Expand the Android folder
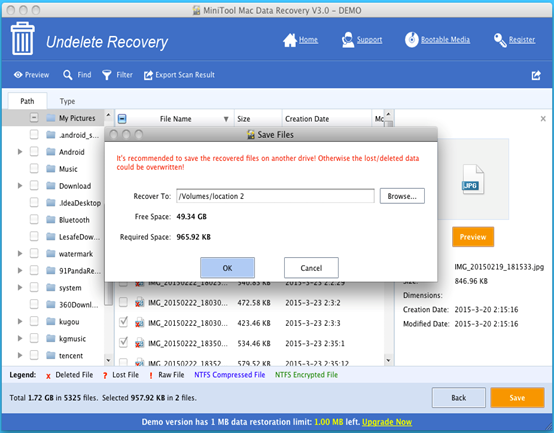Viewport: 554px width, 433px height. 20,152
